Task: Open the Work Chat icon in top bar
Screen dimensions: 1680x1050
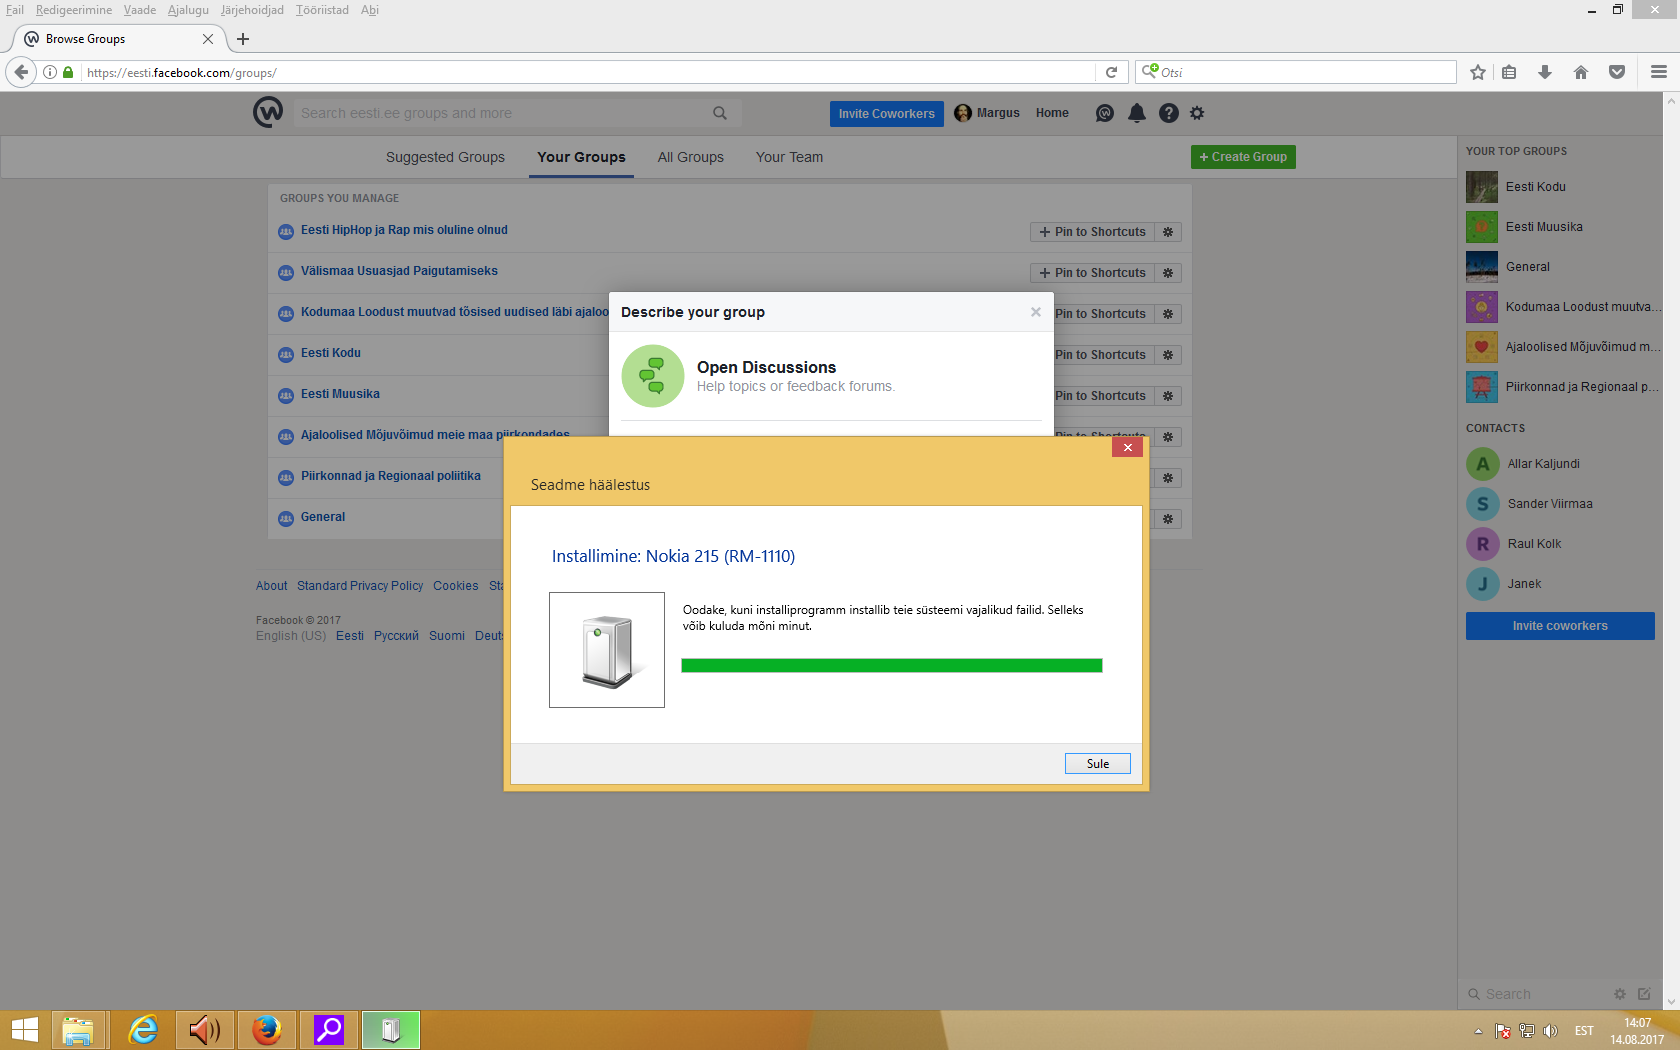Action: click(1105, 113)
